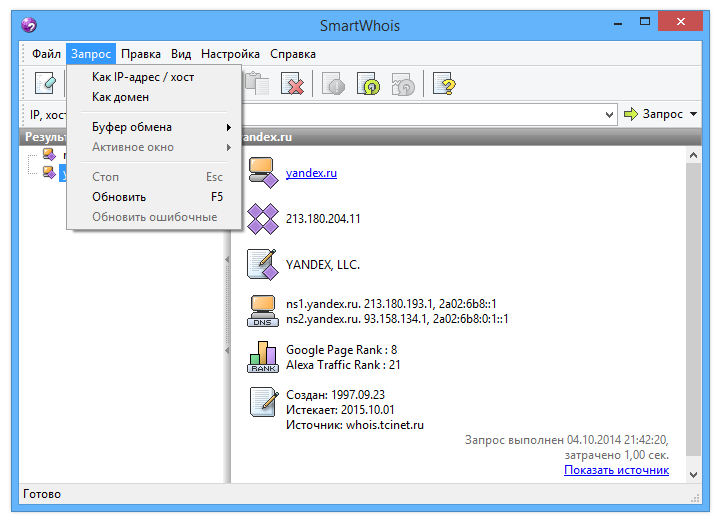Click the paste clipboard toolbar icon
The image size is (720, 529).
(257, 83)
